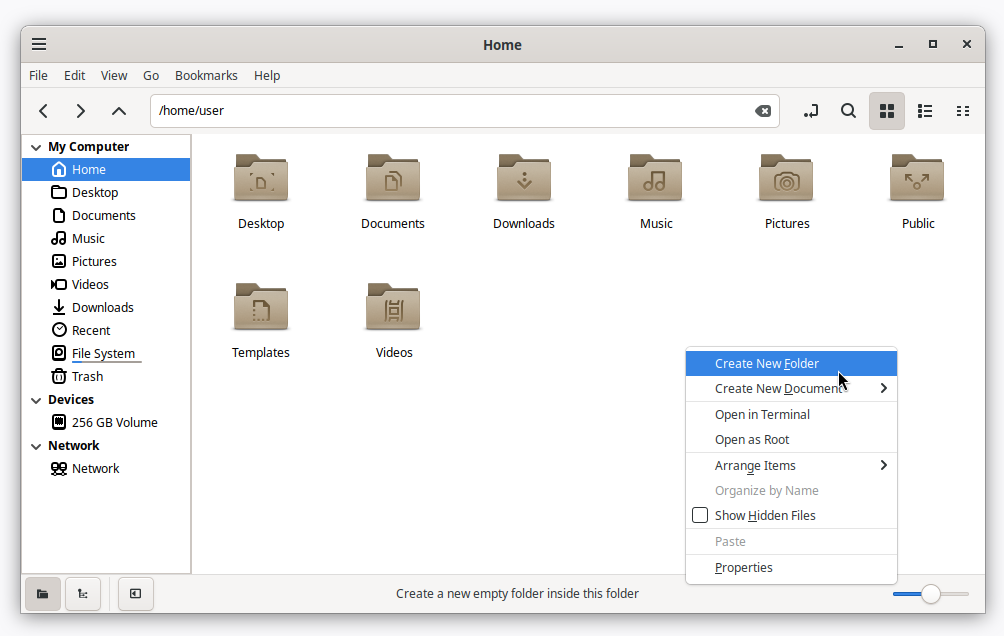The width and height of the screenshot is (1004, 636).
Task: Collapse the Devices section
Action: (36, 400)
